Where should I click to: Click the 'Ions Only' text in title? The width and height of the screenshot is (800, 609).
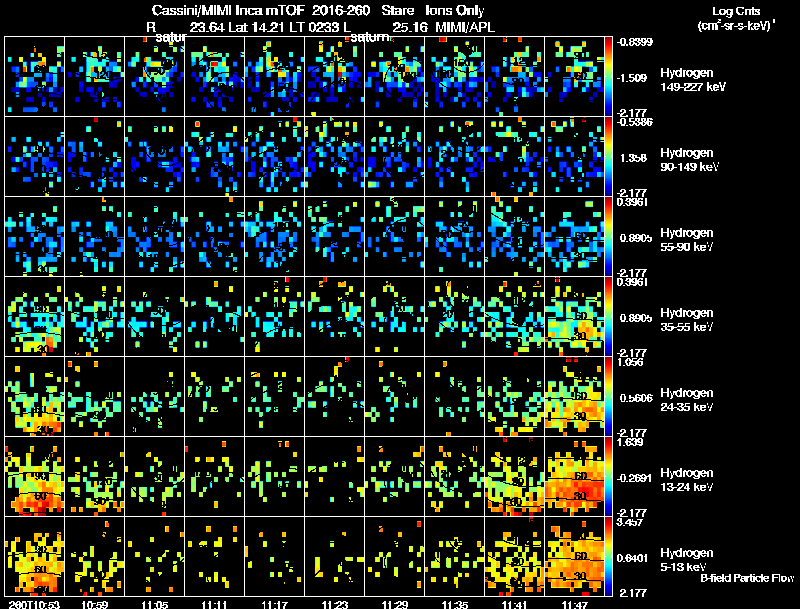455,10
